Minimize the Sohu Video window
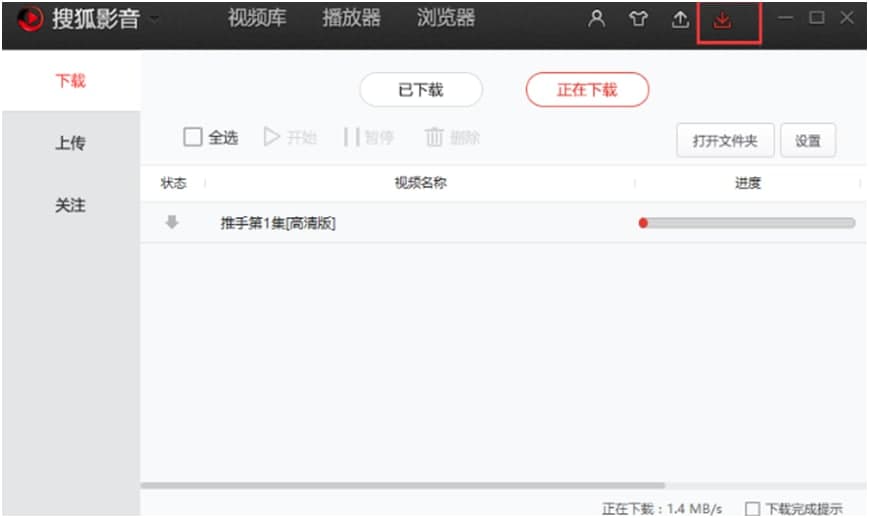Viewport: 869px width, 518px height. (x=785, y=18)
